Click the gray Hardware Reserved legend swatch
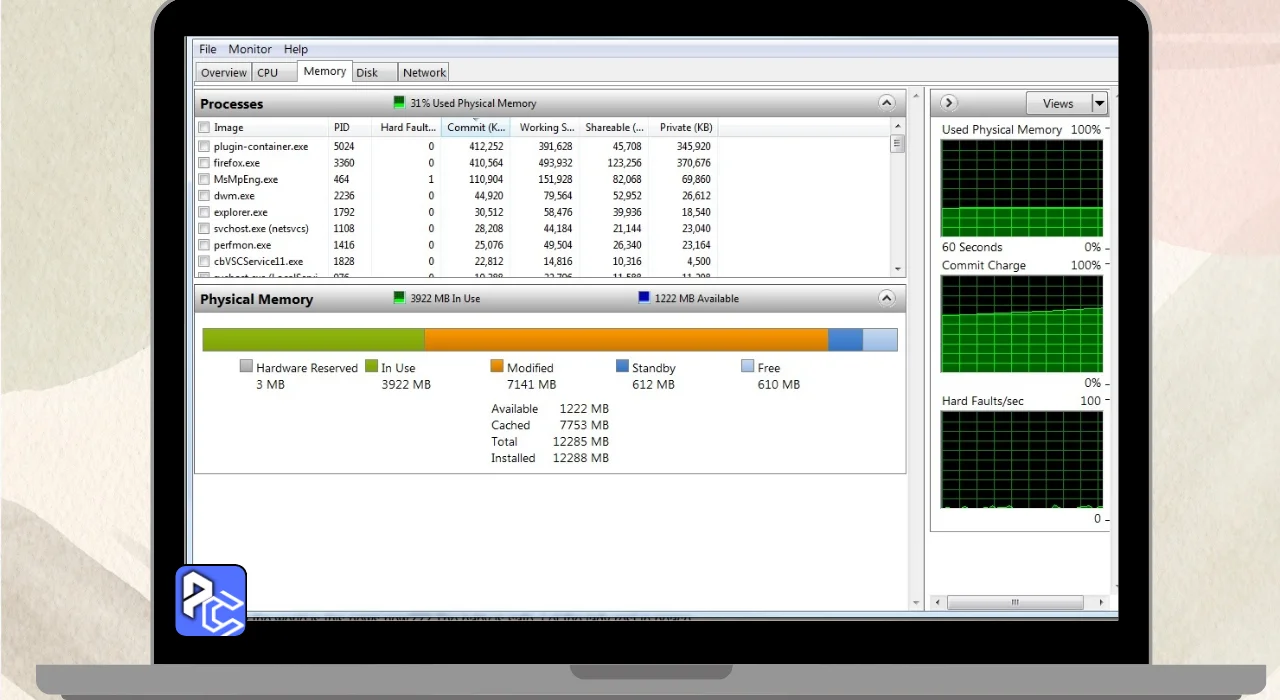Viewport: 1280px width, 700px height. pos(246,366)
